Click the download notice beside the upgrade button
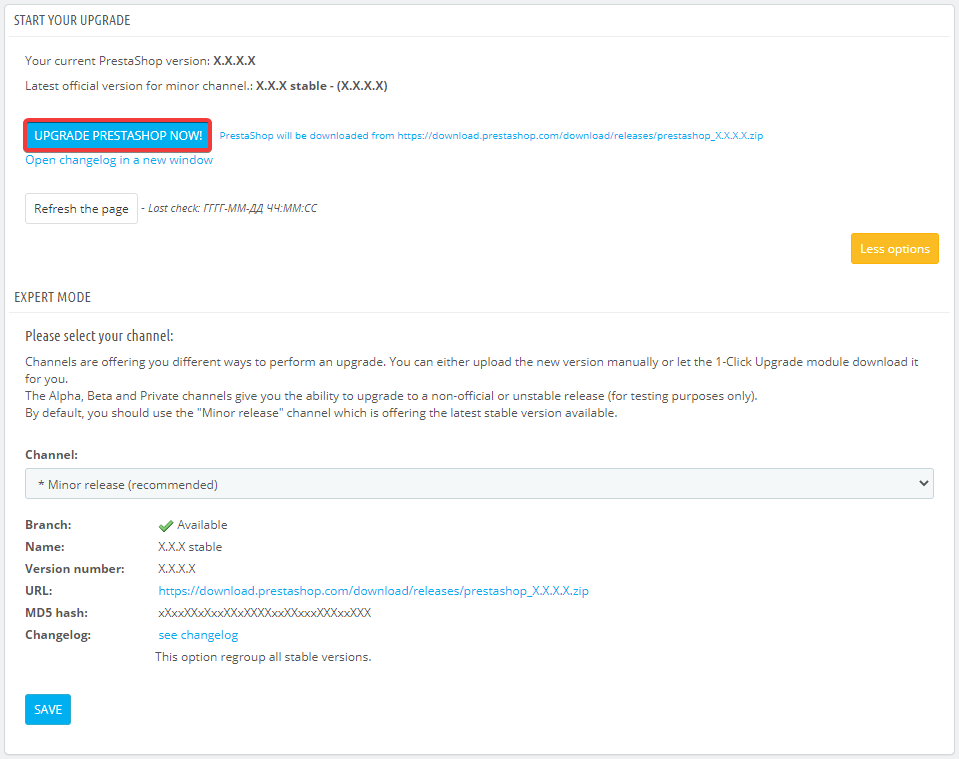The image size is (959, 759). [491, 136]
